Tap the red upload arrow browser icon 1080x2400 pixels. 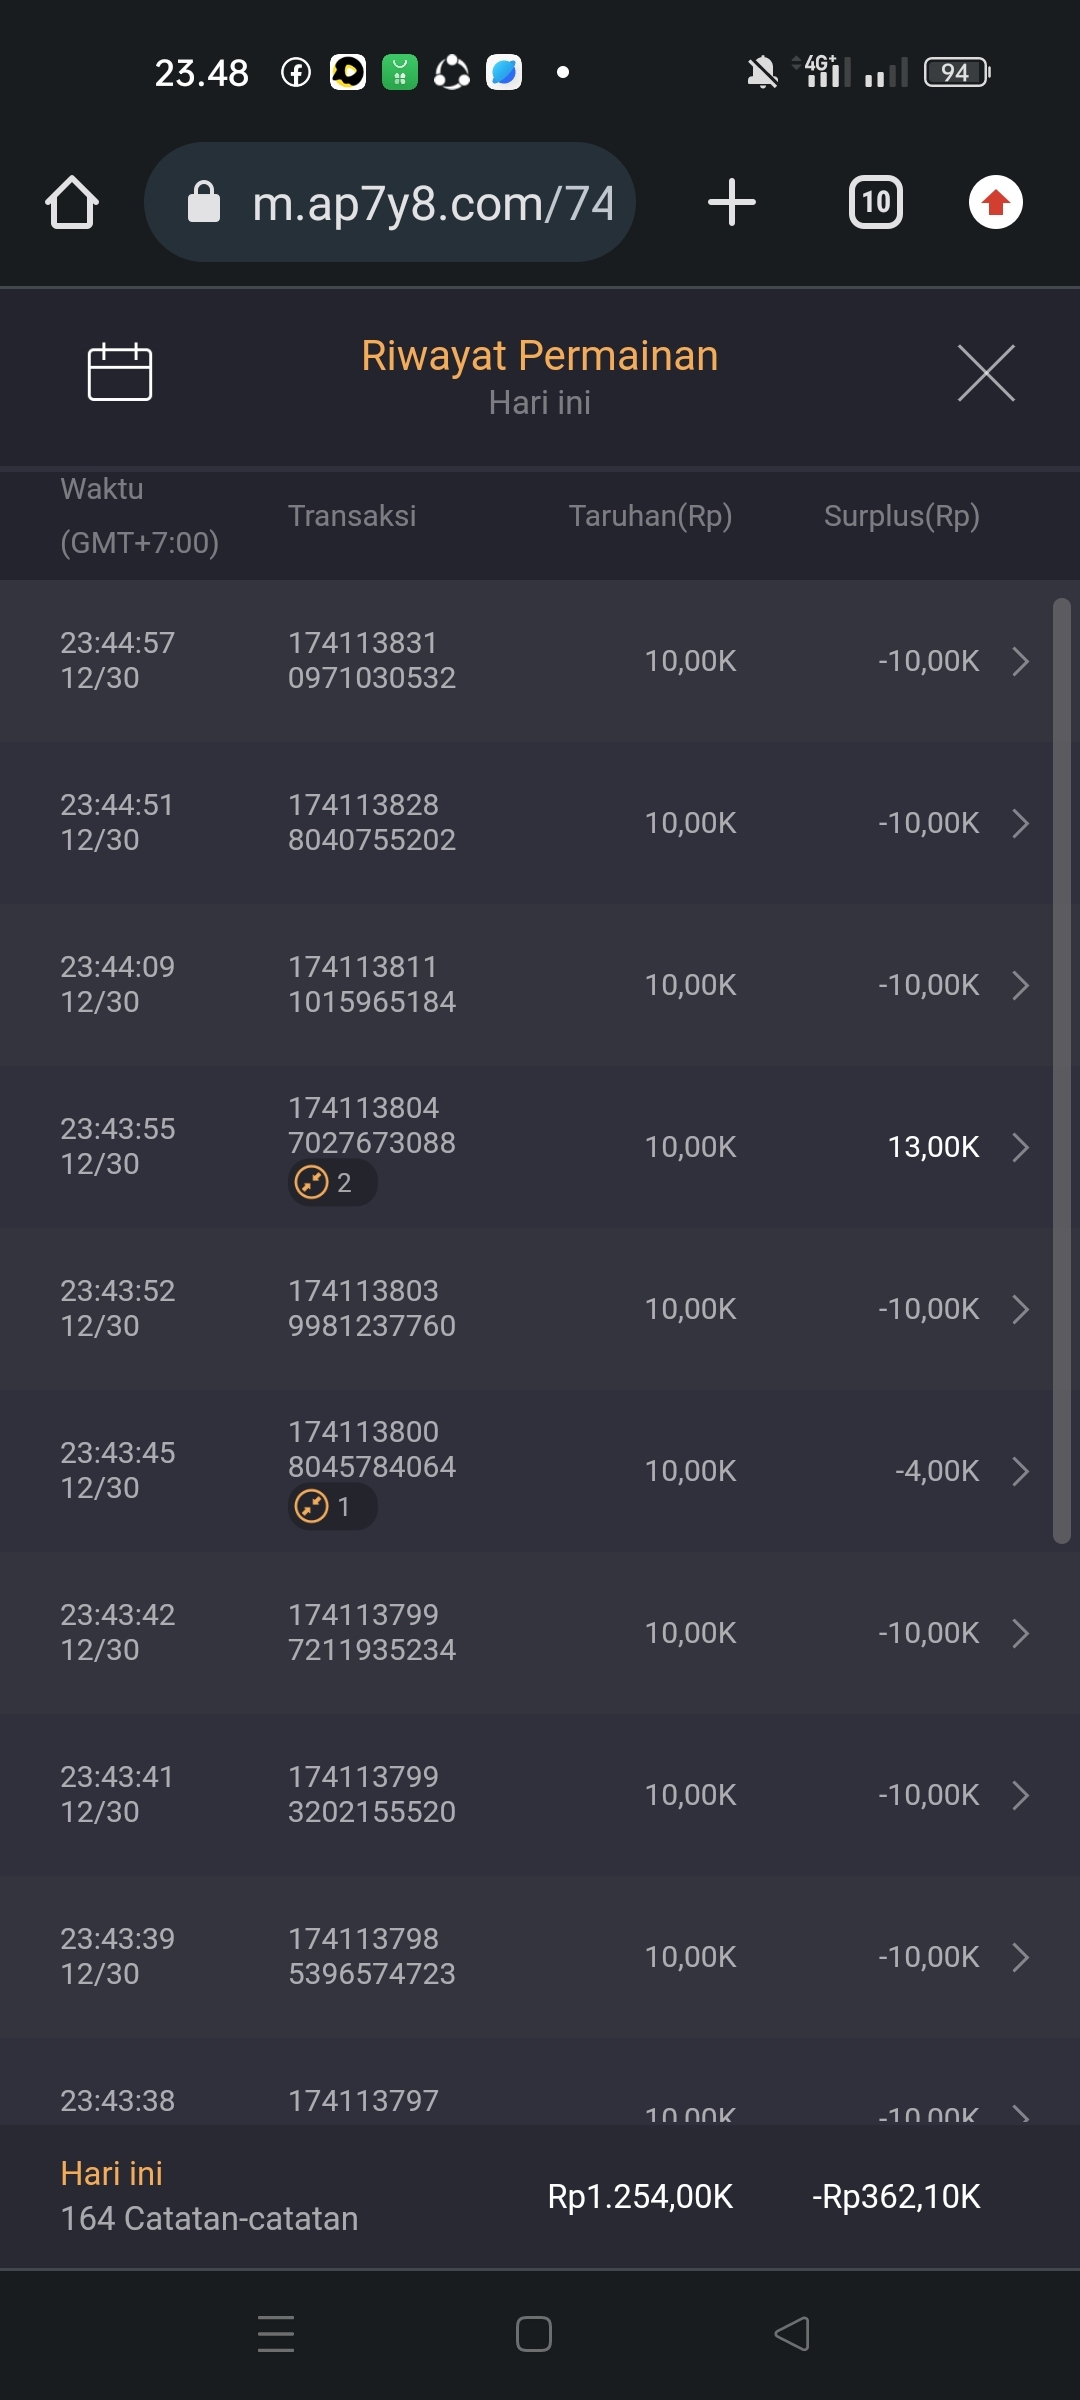tap(995, 203)
